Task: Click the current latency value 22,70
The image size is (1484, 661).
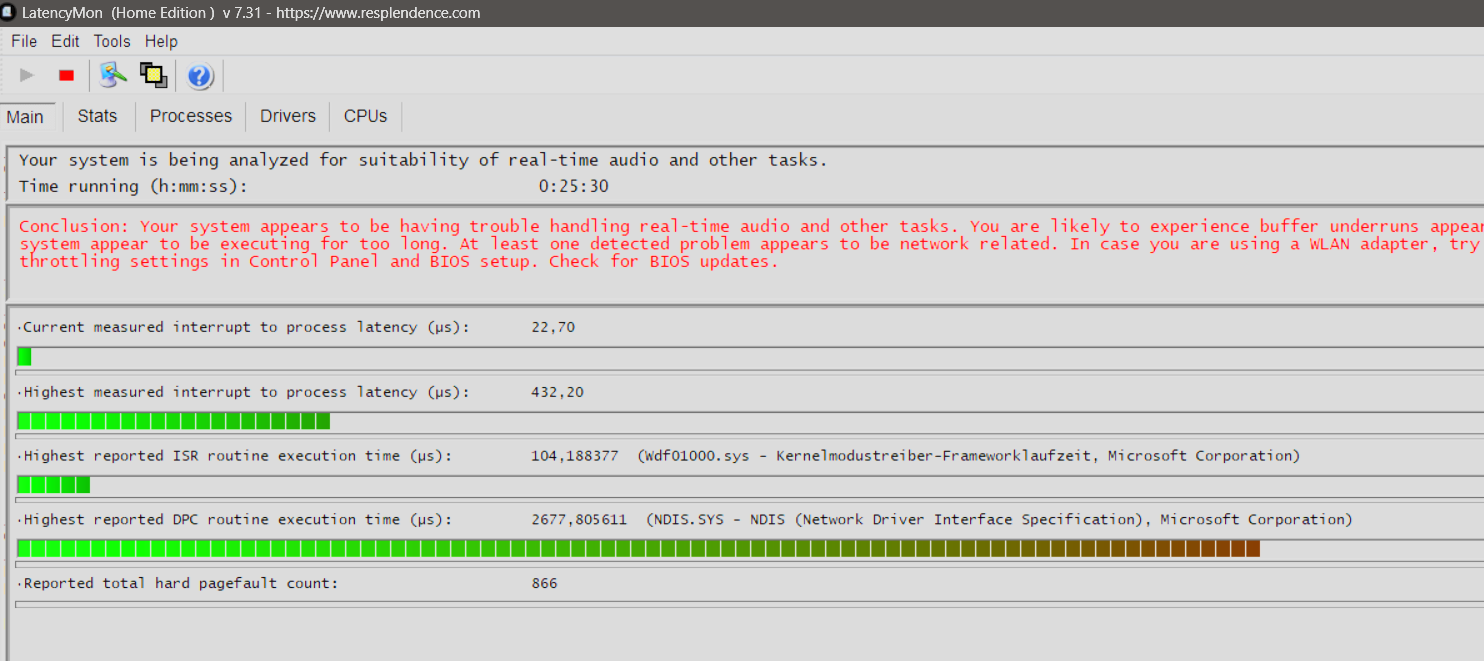Action: (553, 327)
